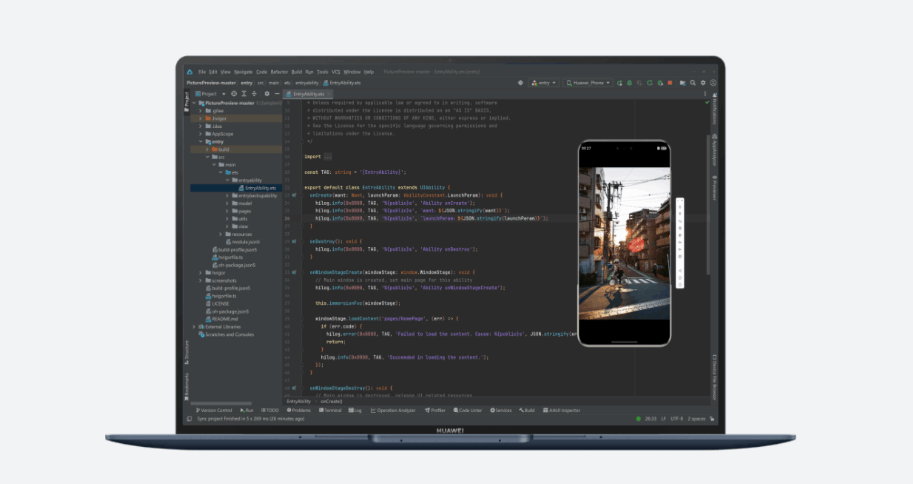Click the Project panel horizontal scrollbar
Image resolution: width=913 pixels, height=484 pixels.
click(x=221, y=403)
